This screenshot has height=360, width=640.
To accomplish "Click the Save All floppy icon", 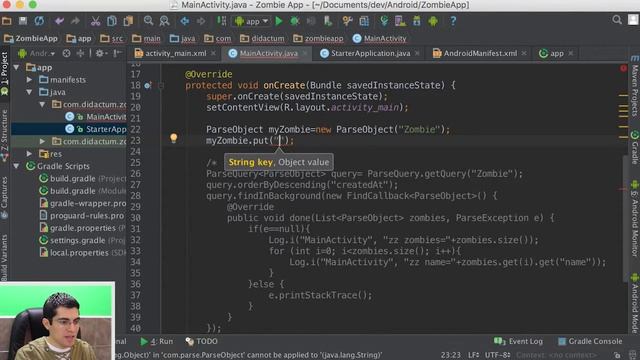I will 23,21.
